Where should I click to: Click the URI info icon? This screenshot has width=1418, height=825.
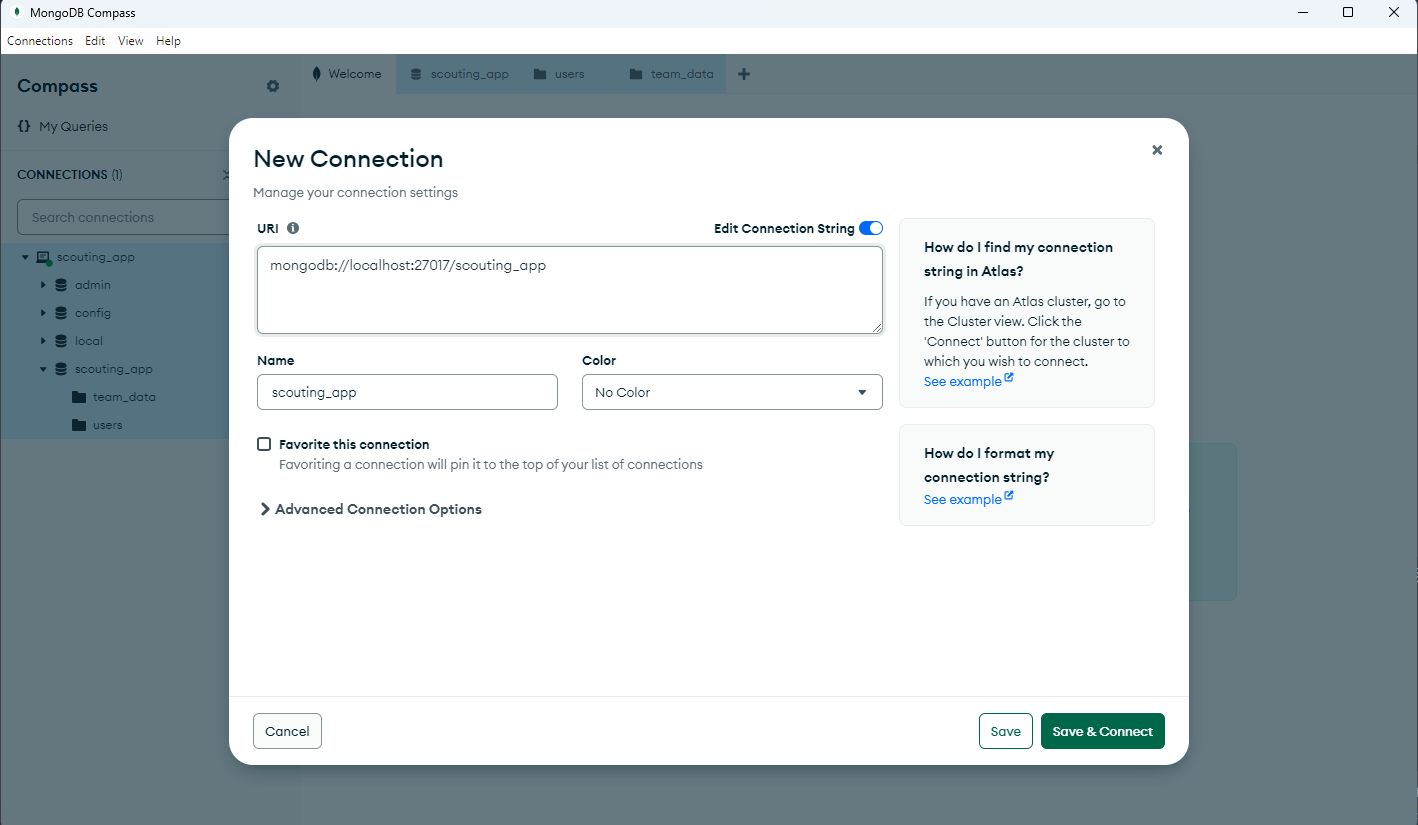(x=293, y=228)
